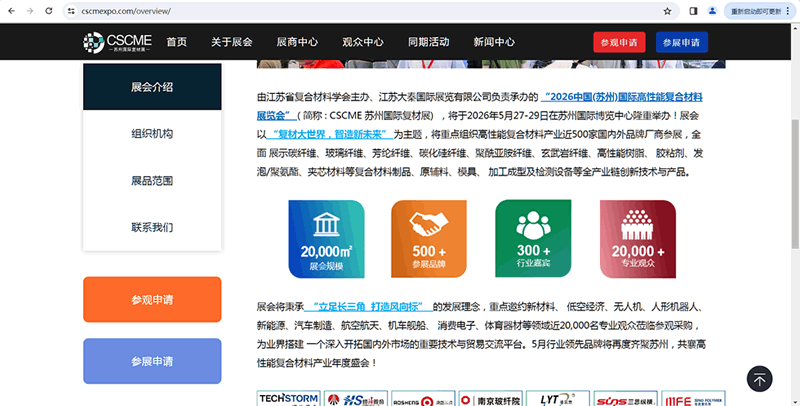Select 展品范围 in the sidebar
The width and height of the screenshot is (800, 406).
152,181
